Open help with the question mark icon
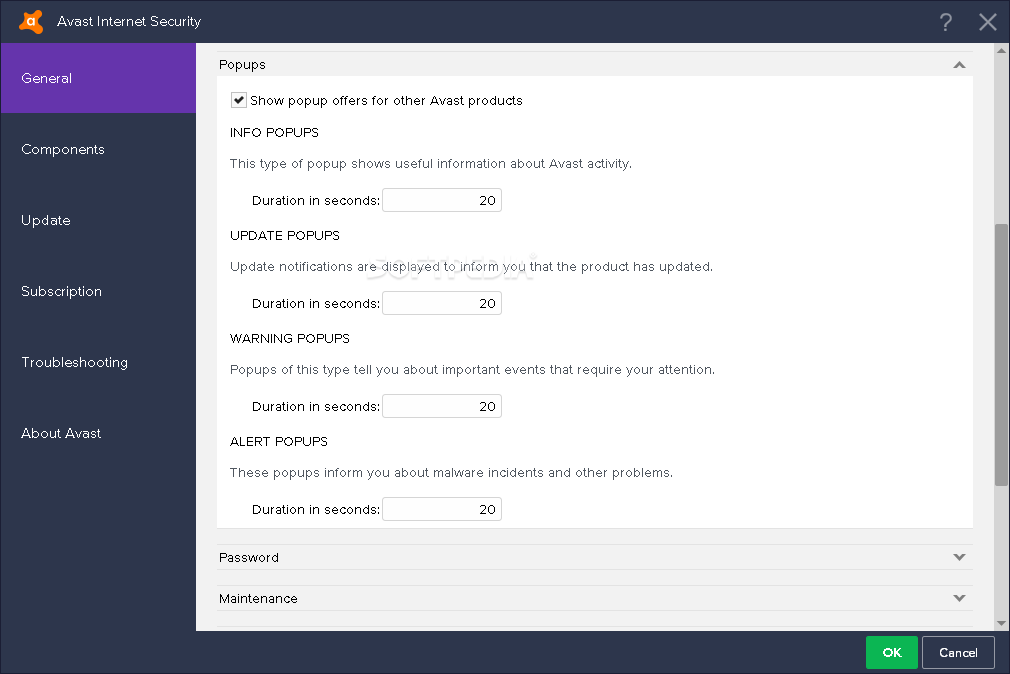This screenshot has width=1010, height=674. pos(946,22)
